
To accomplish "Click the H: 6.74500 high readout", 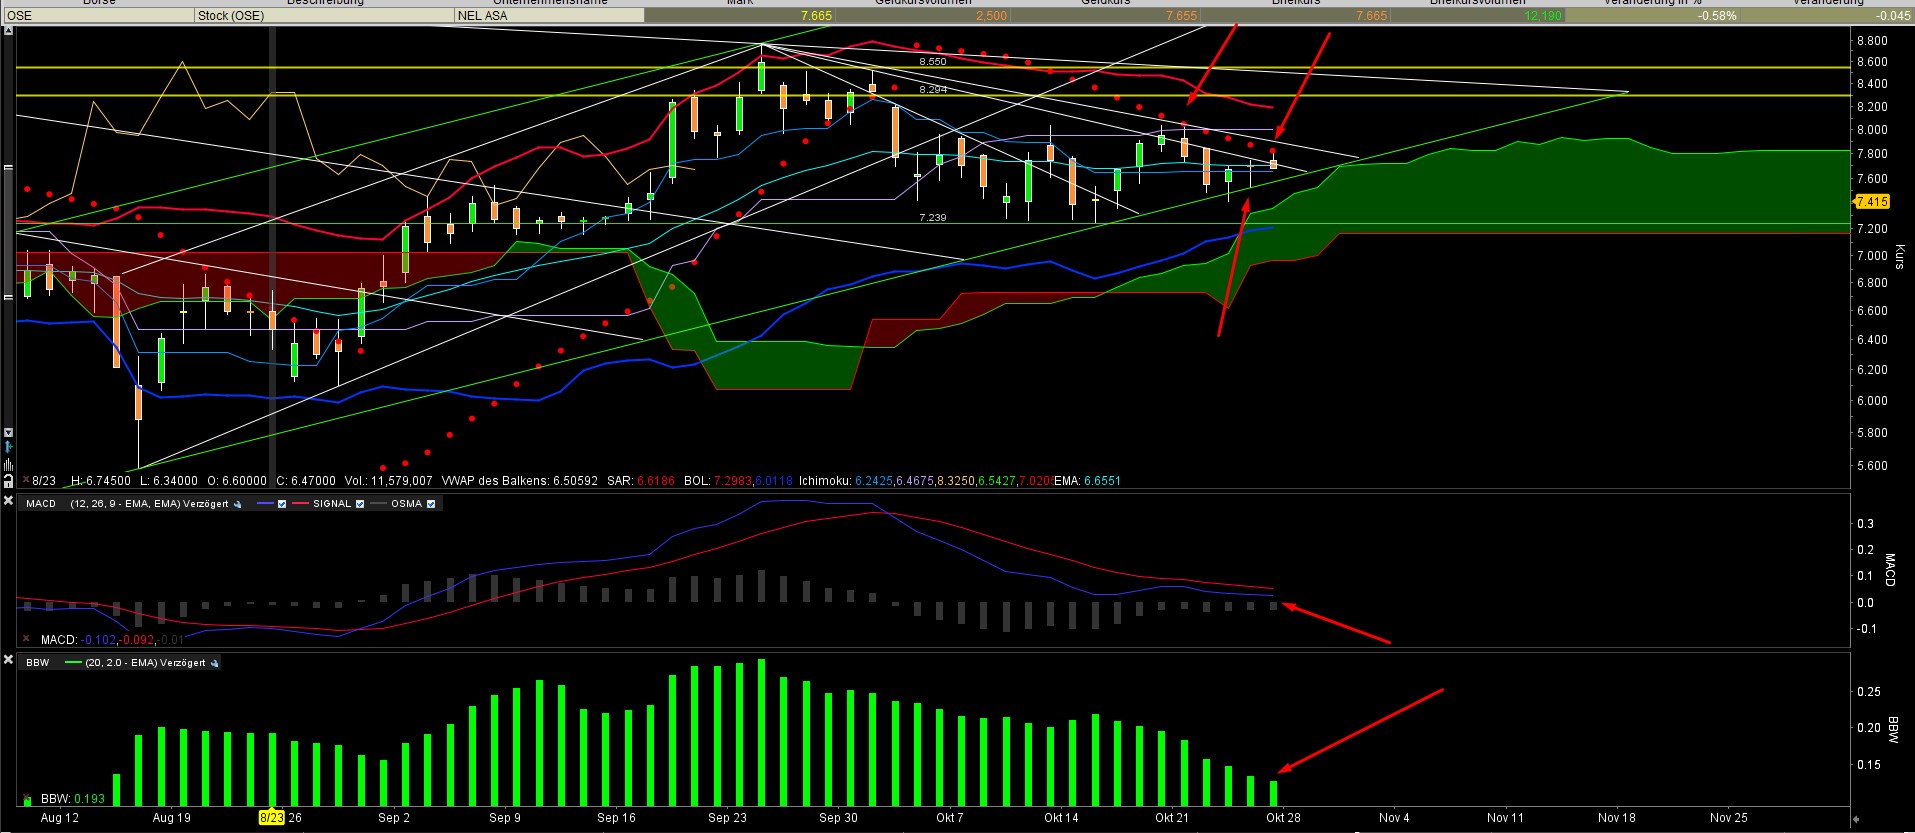I will click(101, 481).
